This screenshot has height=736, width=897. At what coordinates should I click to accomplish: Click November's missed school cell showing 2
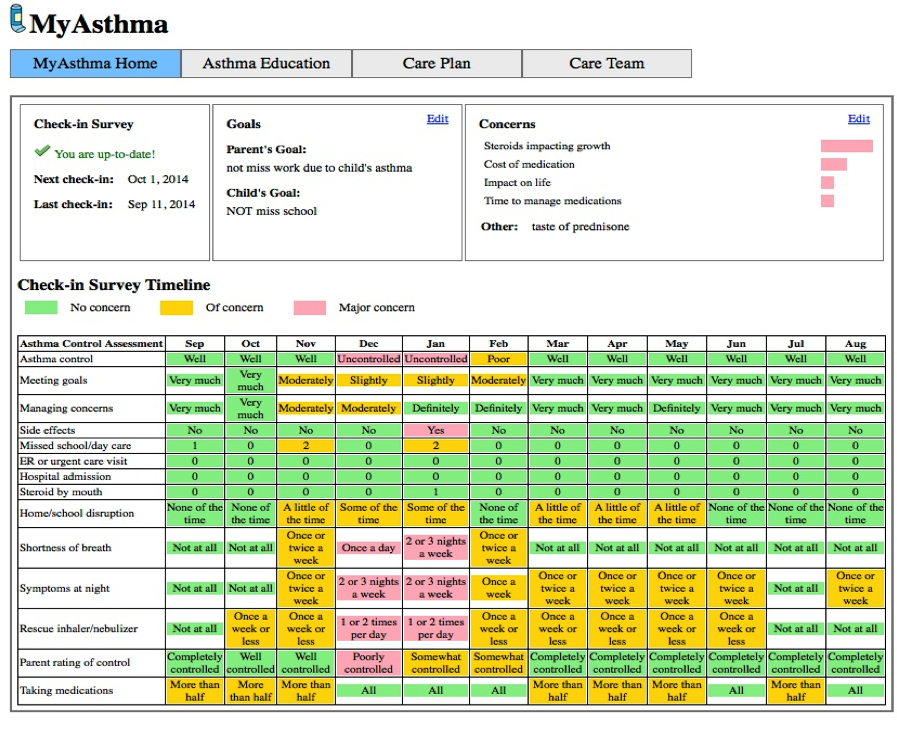[x=306, y=446]
